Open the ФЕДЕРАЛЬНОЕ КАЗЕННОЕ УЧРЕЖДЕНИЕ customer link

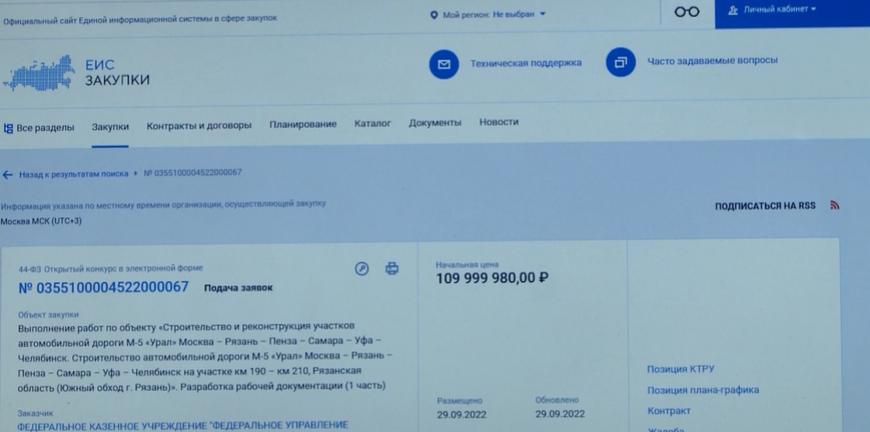click(183, 426)
